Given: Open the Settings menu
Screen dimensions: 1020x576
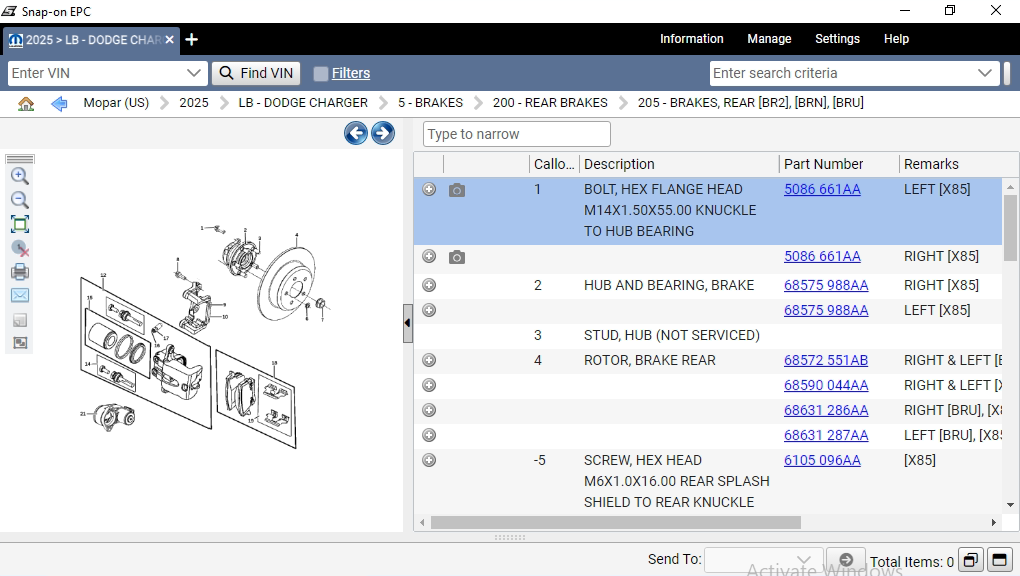Looking at the screenshot, I should (837, 39).
